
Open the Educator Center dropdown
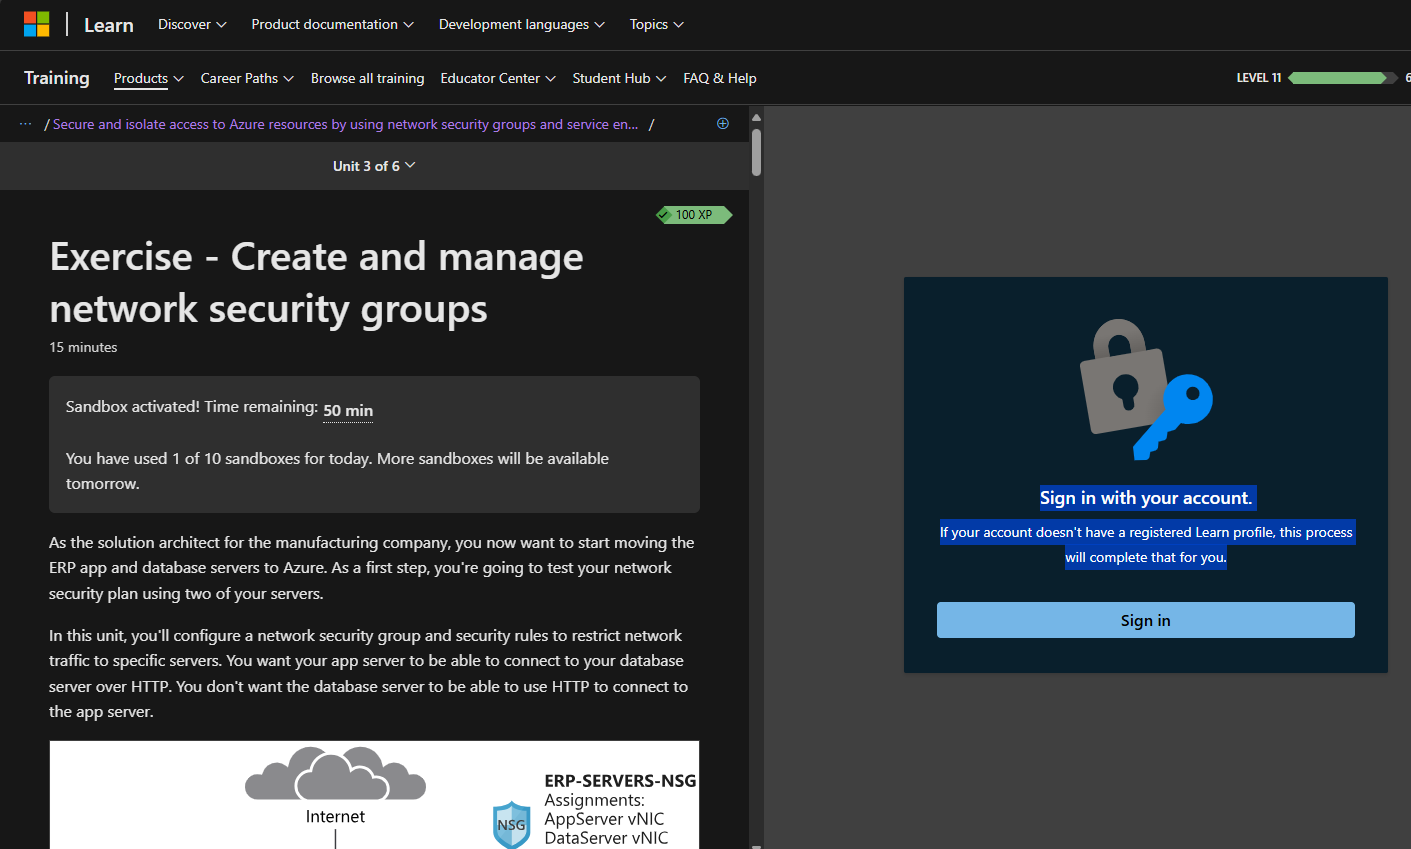click(497, 78)
